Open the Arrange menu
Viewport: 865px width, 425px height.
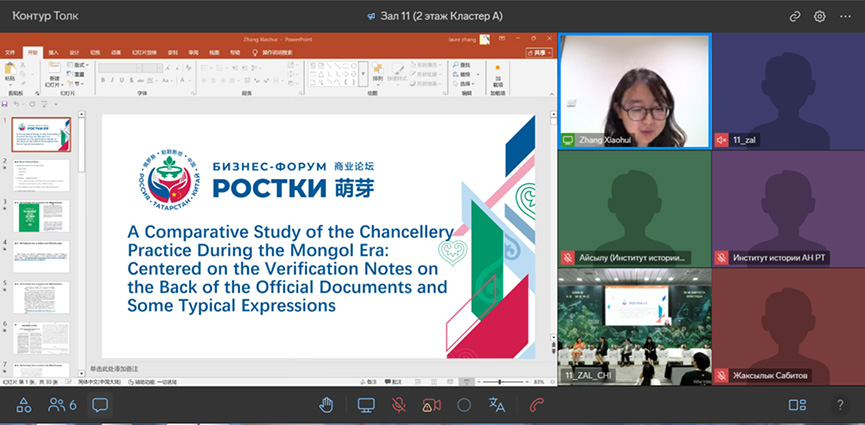pos(377,72)
